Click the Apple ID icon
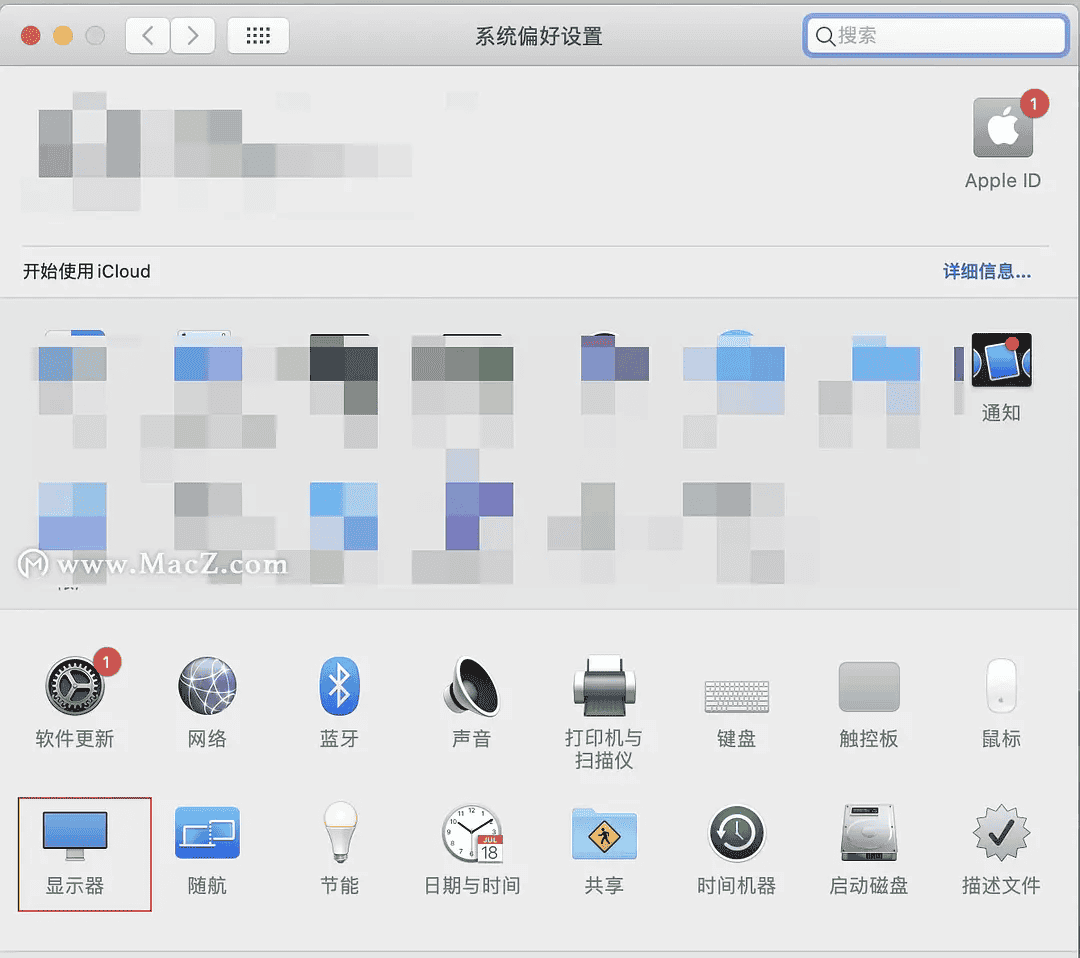This screenshot has width=1080, height=958. (x=1002, y=129)
